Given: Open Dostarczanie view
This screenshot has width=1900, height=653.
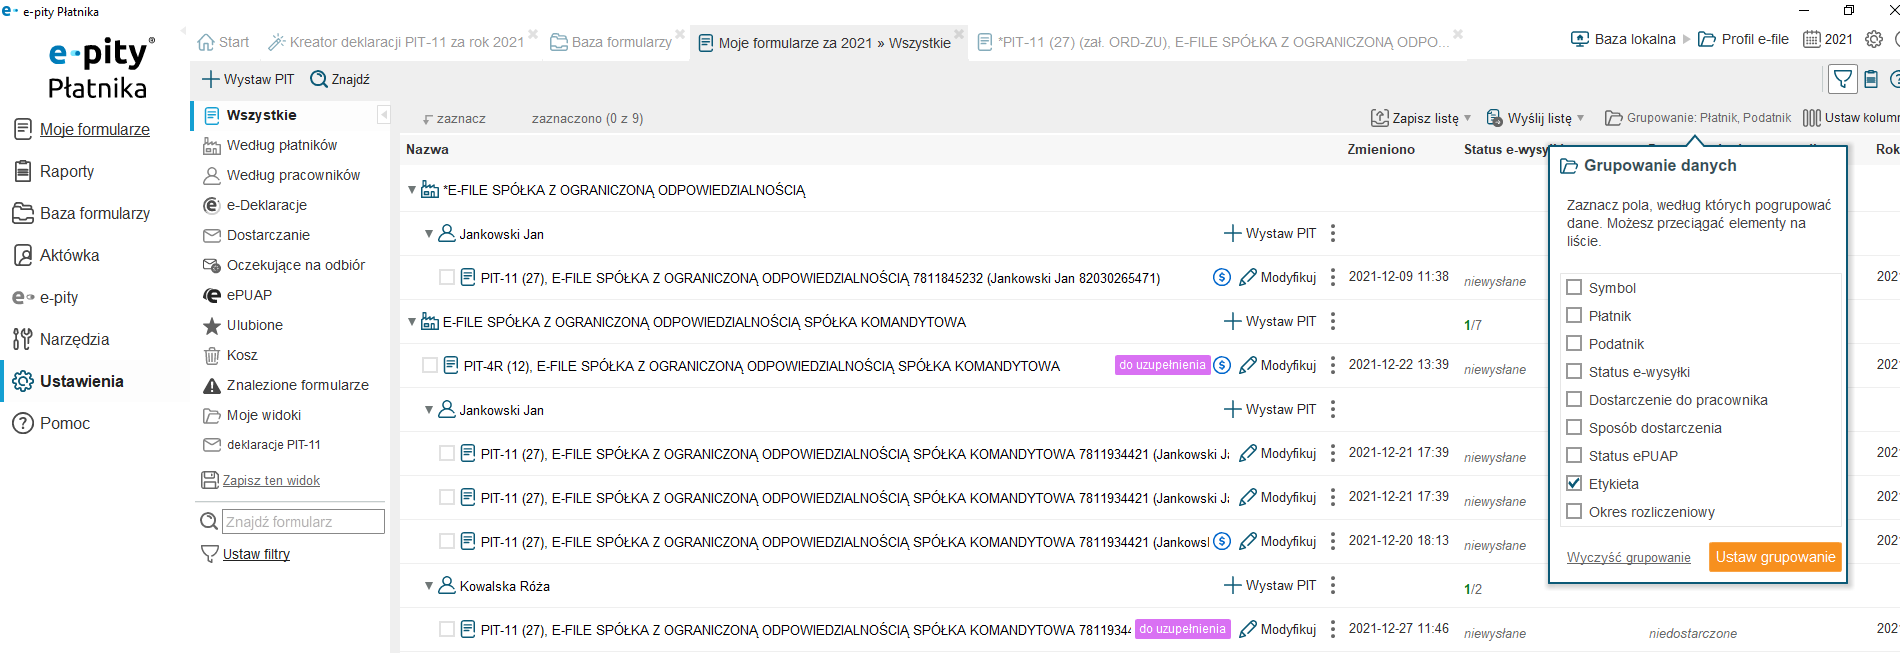Looking at the screenshot, I should [256, 235].
